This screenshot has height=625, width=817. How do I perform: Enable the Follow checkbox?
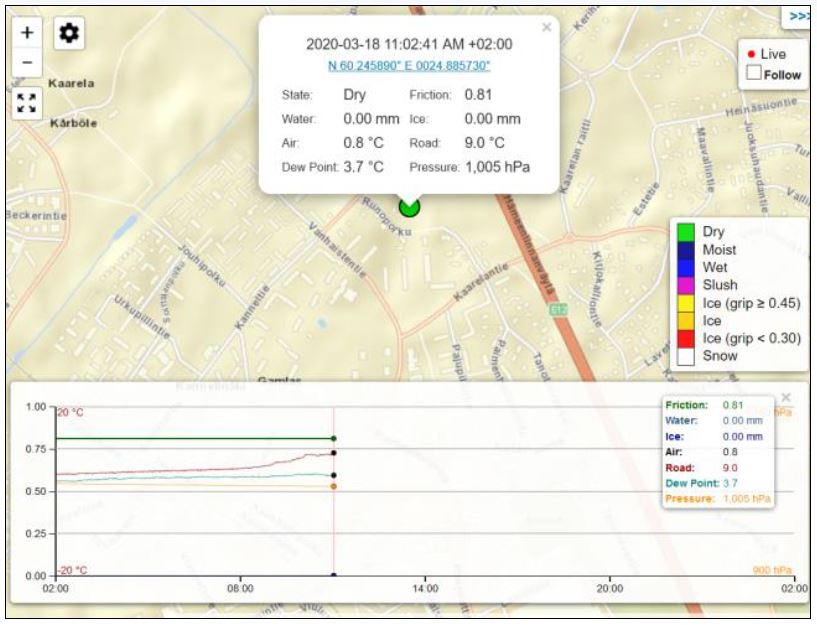(x=754, y=74)
